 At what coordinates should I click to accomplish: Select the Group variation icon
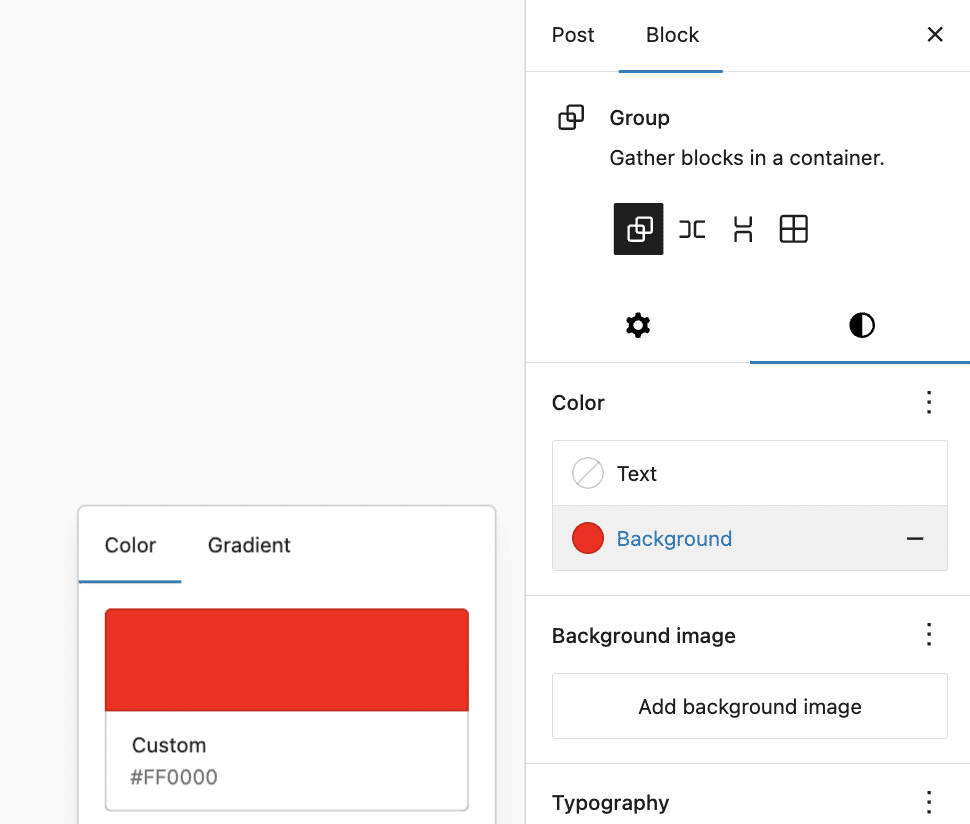(x=638, y=229)
